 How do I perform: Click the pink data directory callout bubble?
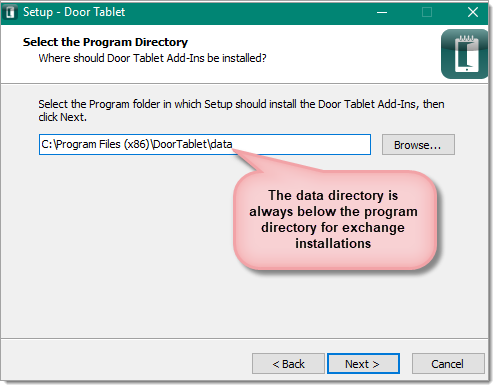[x=335, y=219]
